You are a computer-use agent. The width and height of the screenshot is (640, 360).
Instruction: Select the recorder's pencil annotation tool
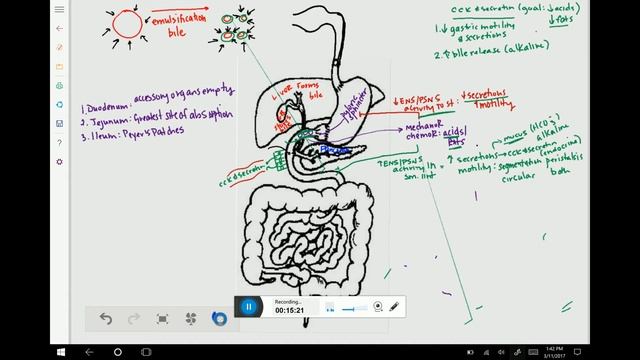point(394,306)
